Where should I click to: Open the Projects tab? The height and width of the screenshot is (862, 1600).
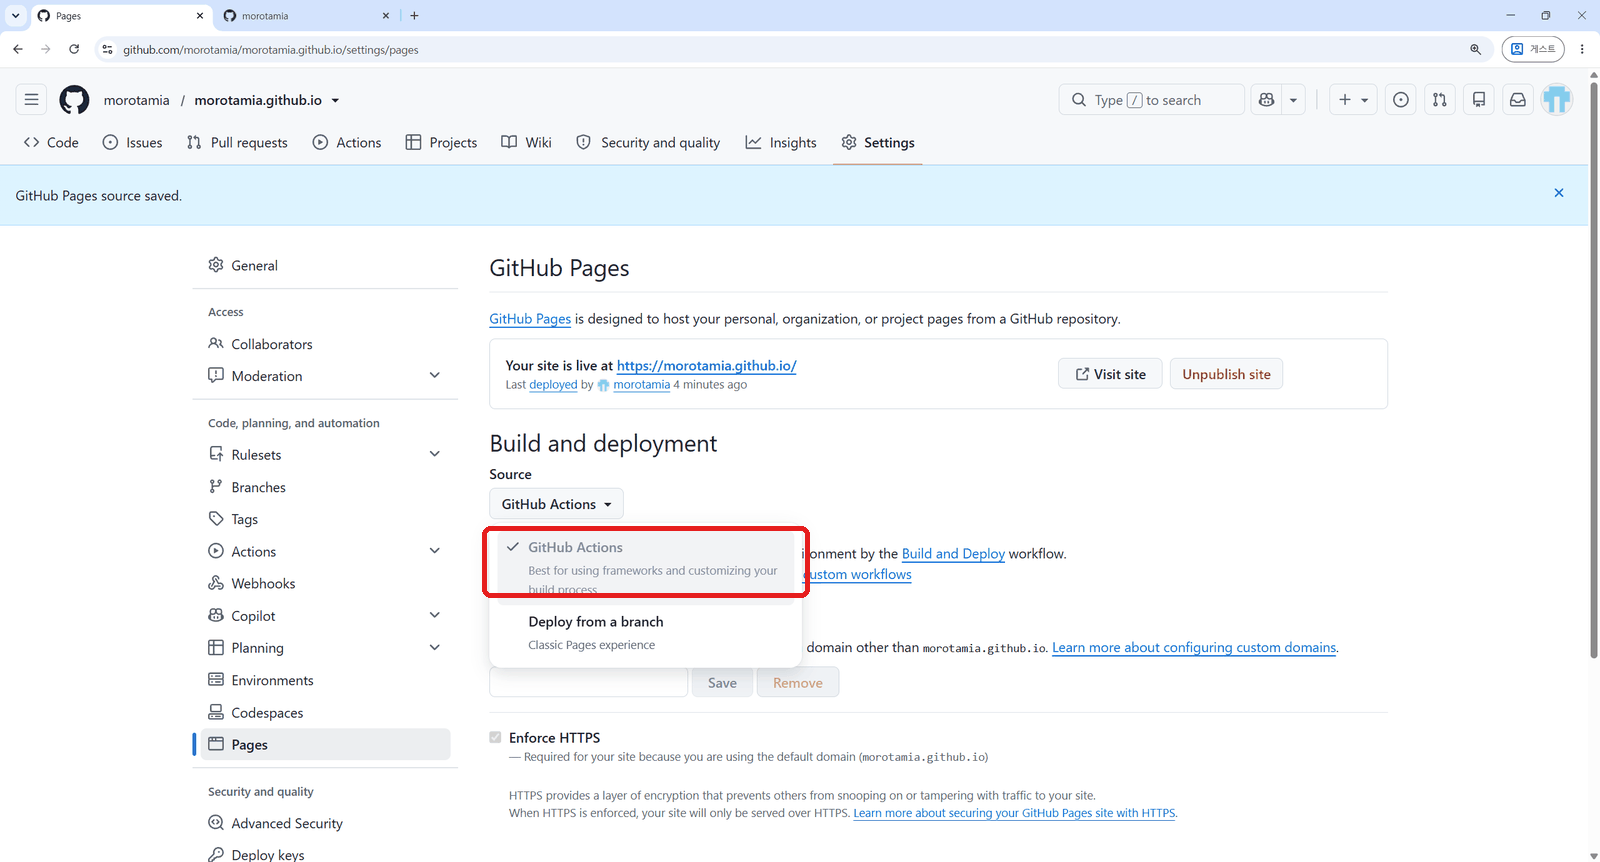pyautogui.click(x=441, y=142)
